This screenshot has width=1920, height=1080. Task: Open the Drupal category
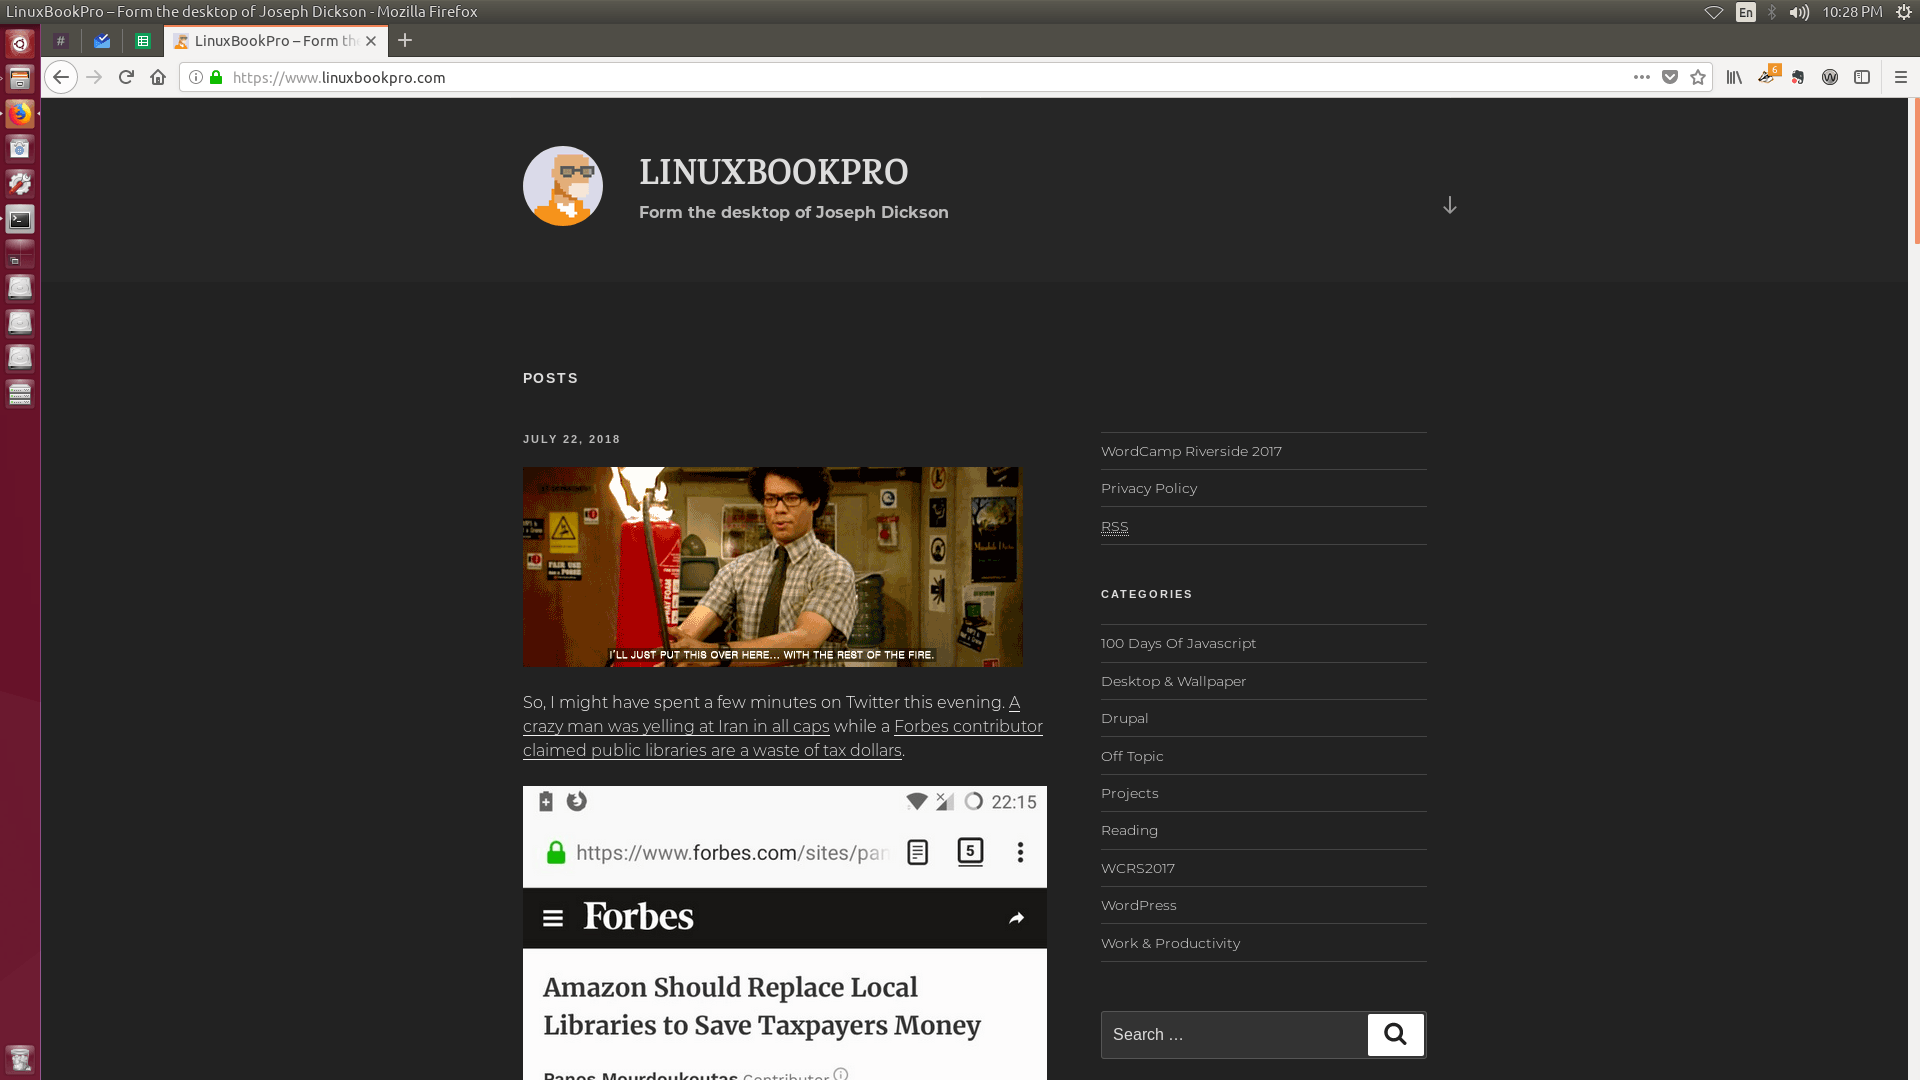[1125, 718]
